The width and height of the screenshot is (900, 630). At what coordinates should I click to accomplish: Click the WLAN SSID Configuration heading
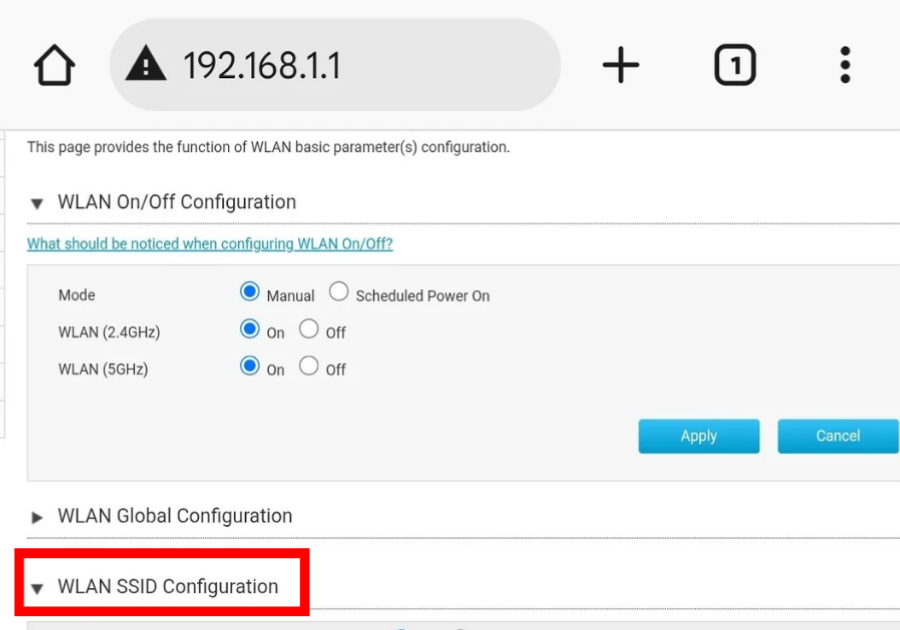[168, 587]
